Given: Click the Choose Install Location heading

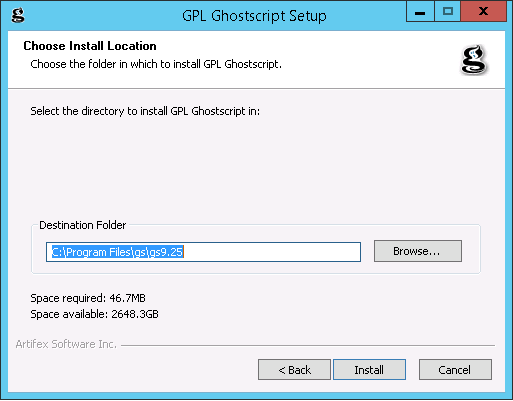Looking at the screenshot, I should click(90, 46).
